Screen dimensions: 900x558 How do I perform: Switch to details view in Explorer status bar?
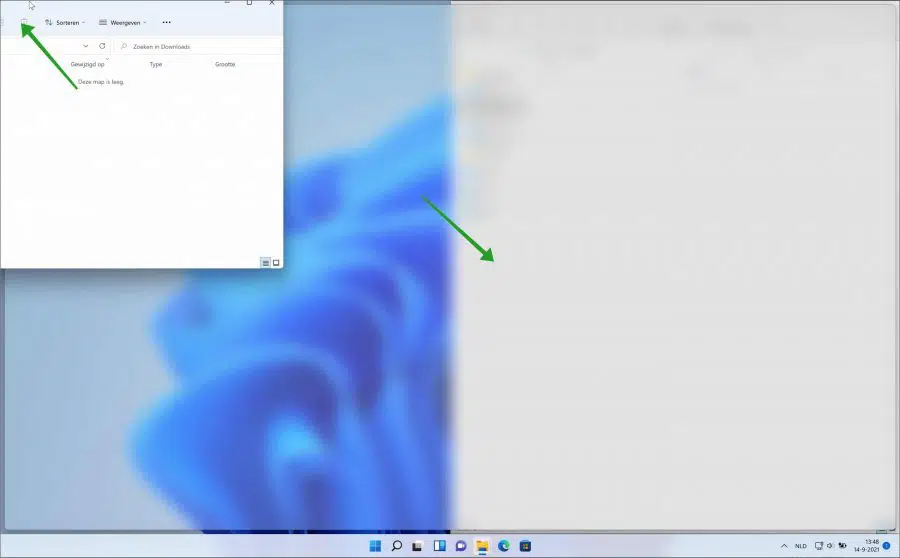[266, 262]
